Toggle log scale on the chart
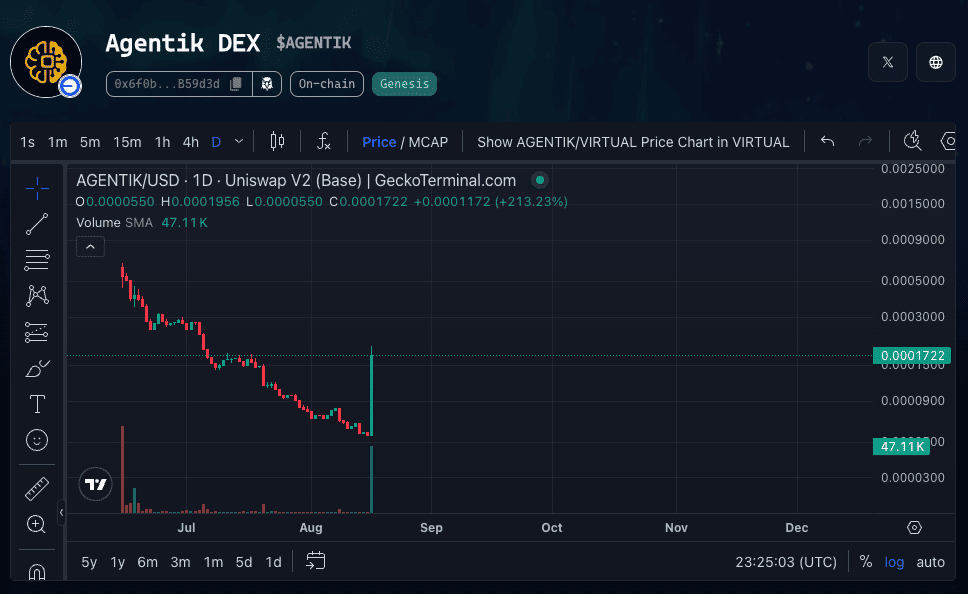The height and width of the screenshot is (594, 968). click(x=894, y=562)
